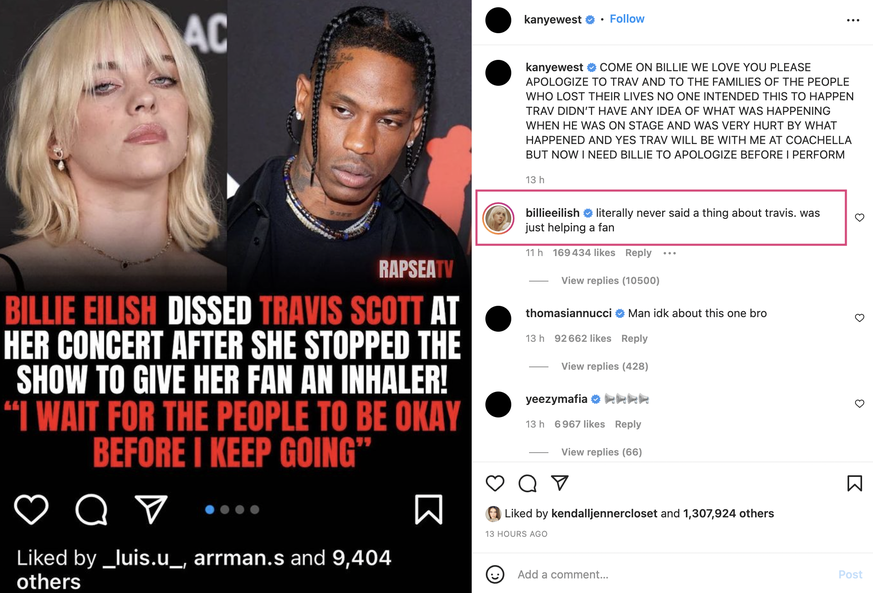Save post with the bookmark icon
873x593 pixels.
click(x=854, y=483)
